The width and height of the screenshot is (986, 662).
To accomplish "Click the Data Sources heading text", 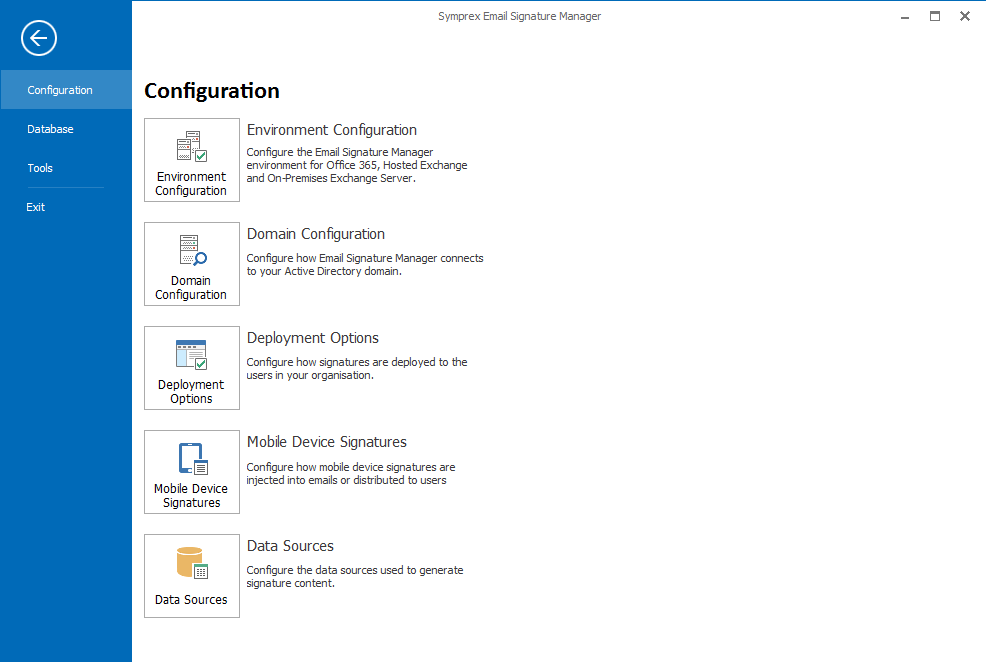I will pyautogui.click(x=290, y=546).
